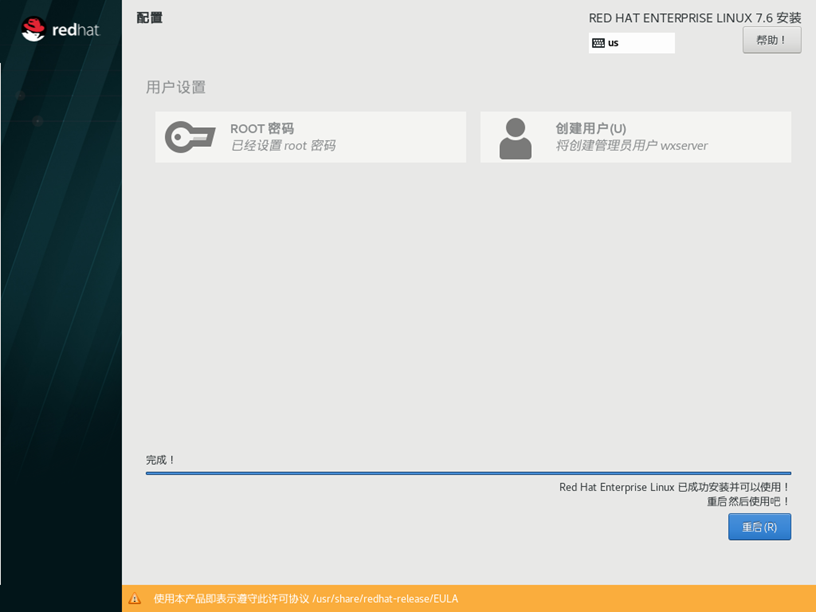The width and height of the screenshot is (816, 612).
Task: Click the installation progress bar
Action: (x=468, y=473)
